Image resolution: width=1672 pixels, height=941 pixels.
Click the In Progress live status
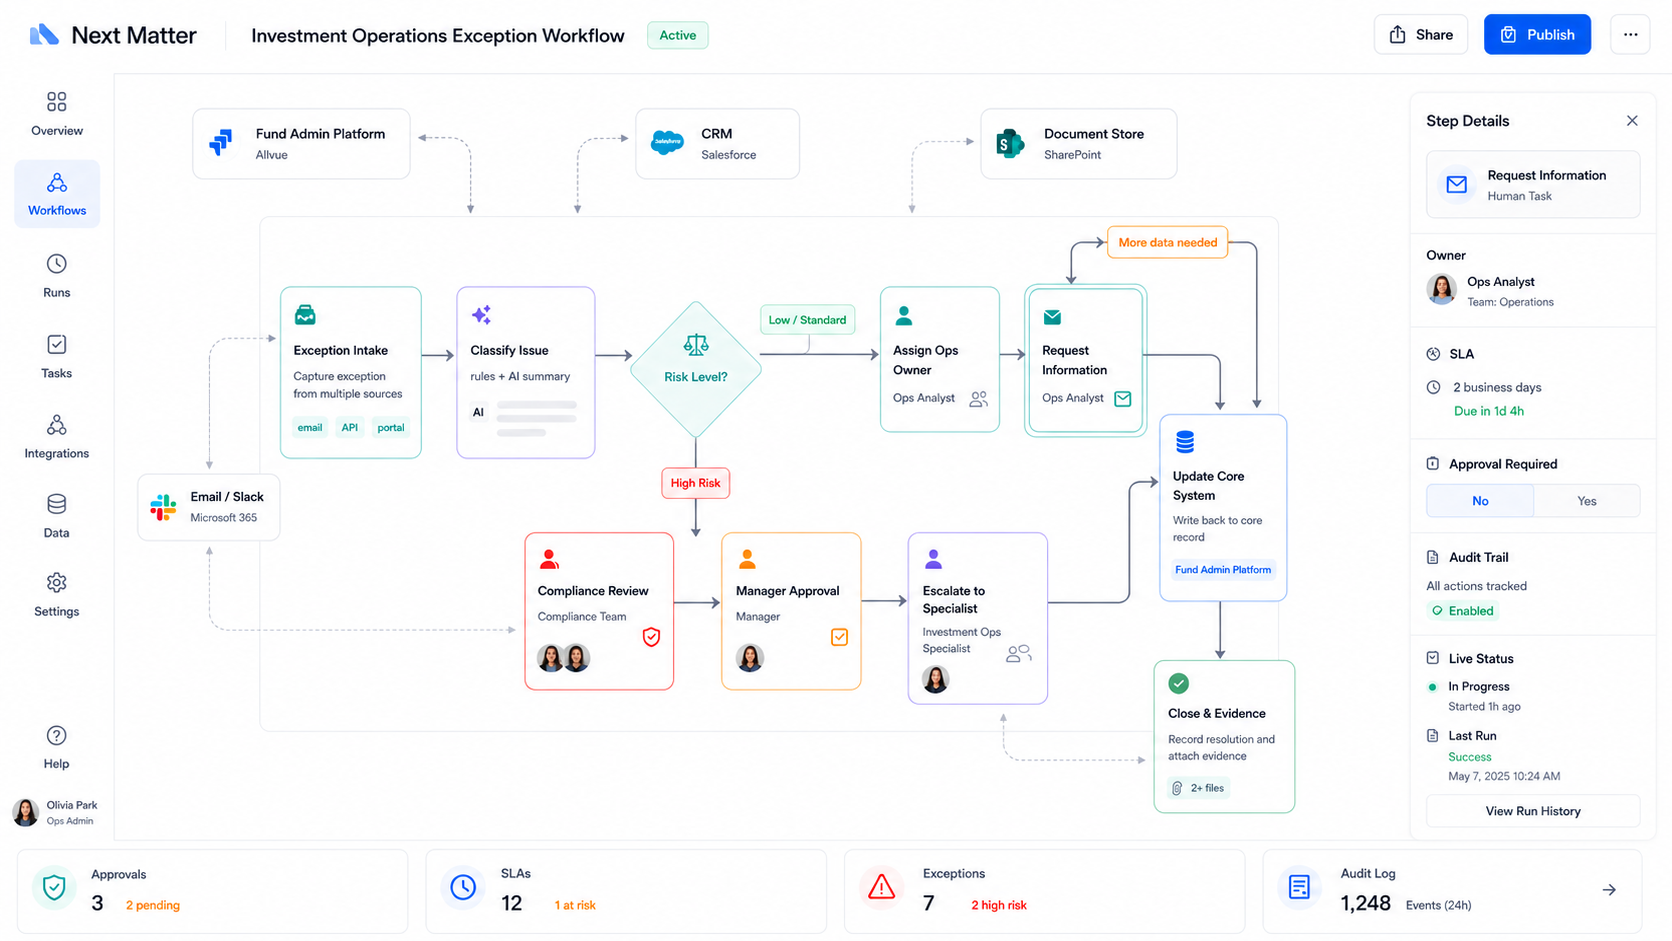point(1479,687)
